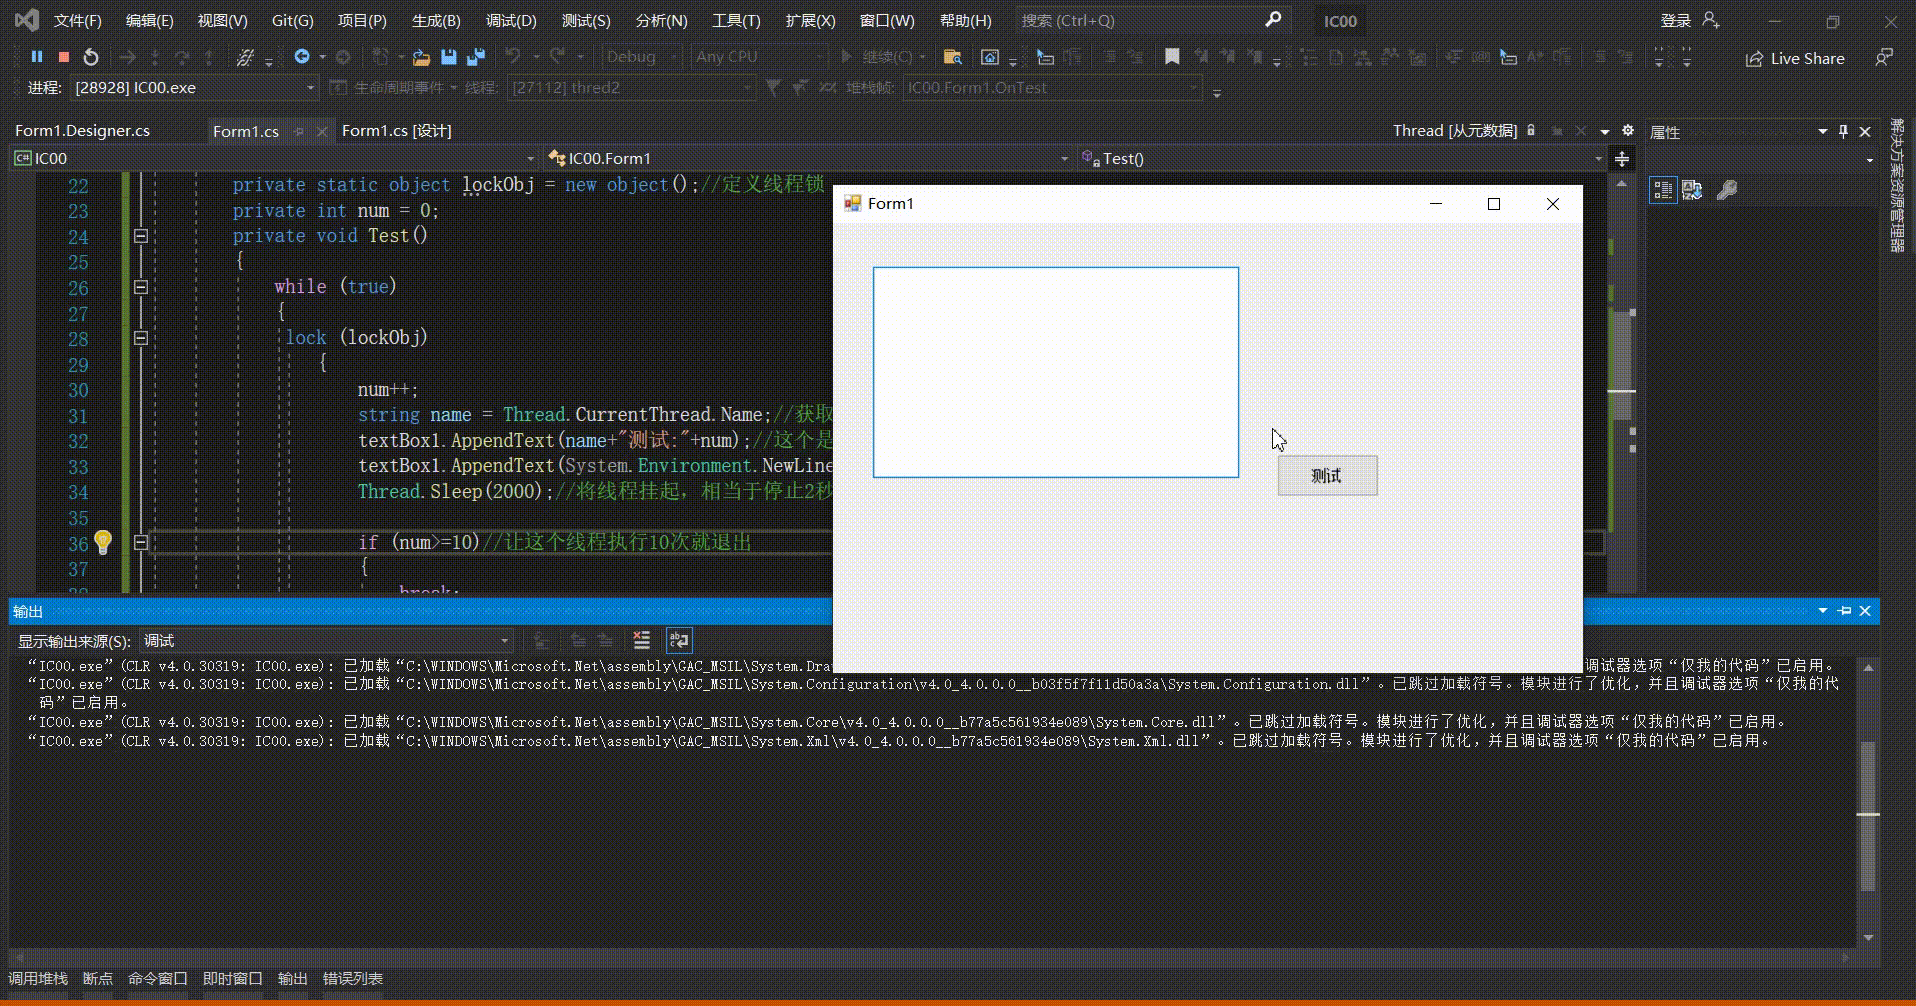This screenshot has width=1916, height=1006.
Task: Show alphabetical sort in Properties panel
Action: click(1692, 190)
